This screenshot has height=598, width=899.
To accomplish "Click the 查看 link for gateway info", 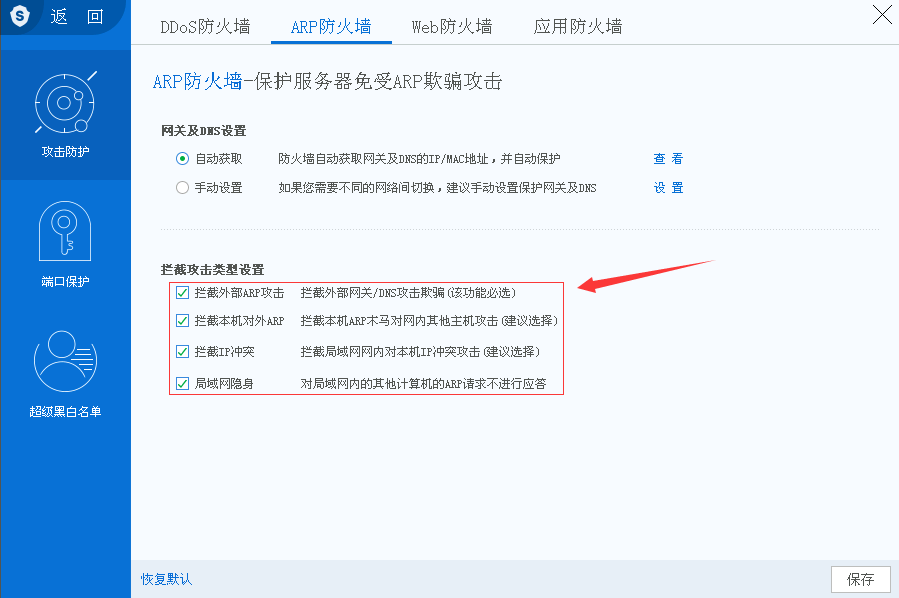I will [668, 158].
